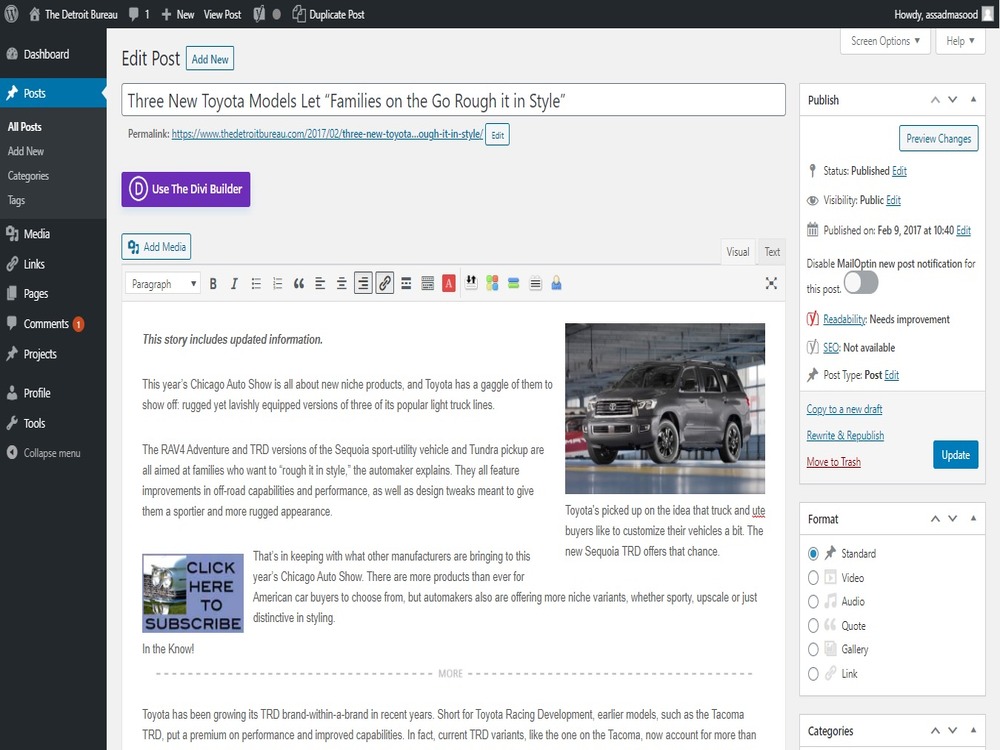Viewport: 1000px width, 750px height.
Task: Click Preview Changes button
Action: (x=938, y=138)
